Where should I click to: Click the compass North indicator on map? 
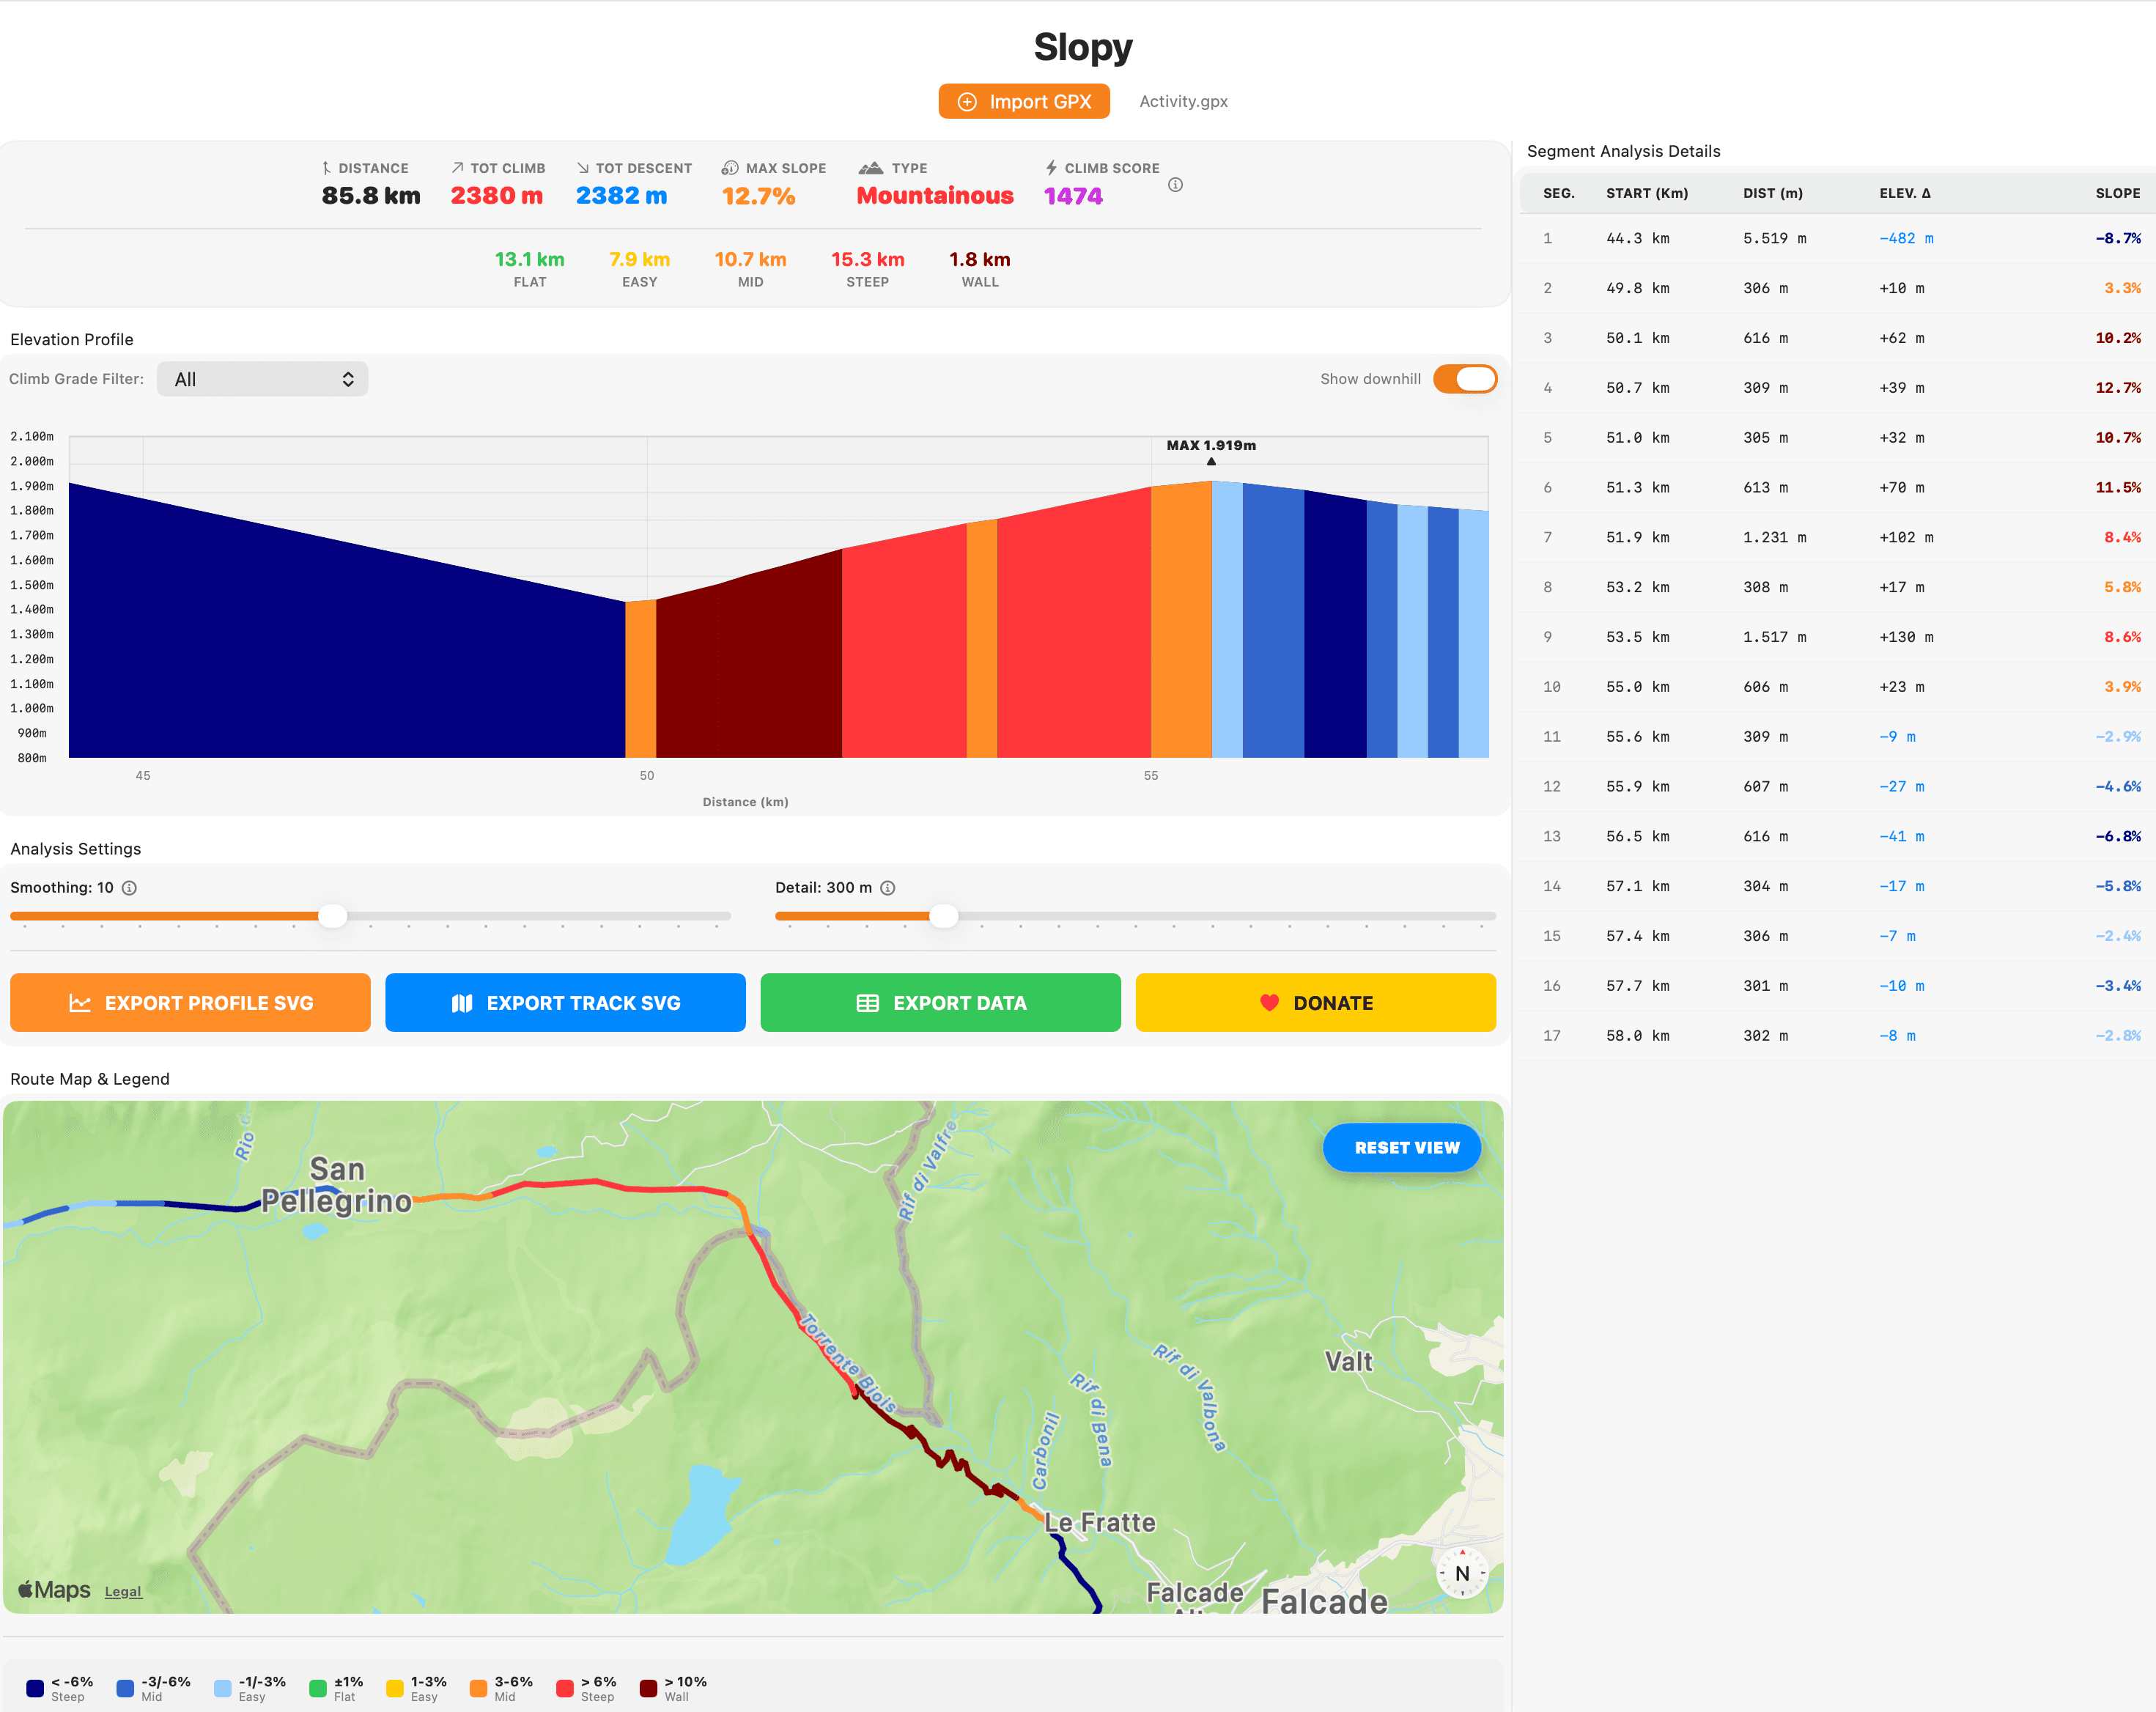(x=1461, y=1573)
